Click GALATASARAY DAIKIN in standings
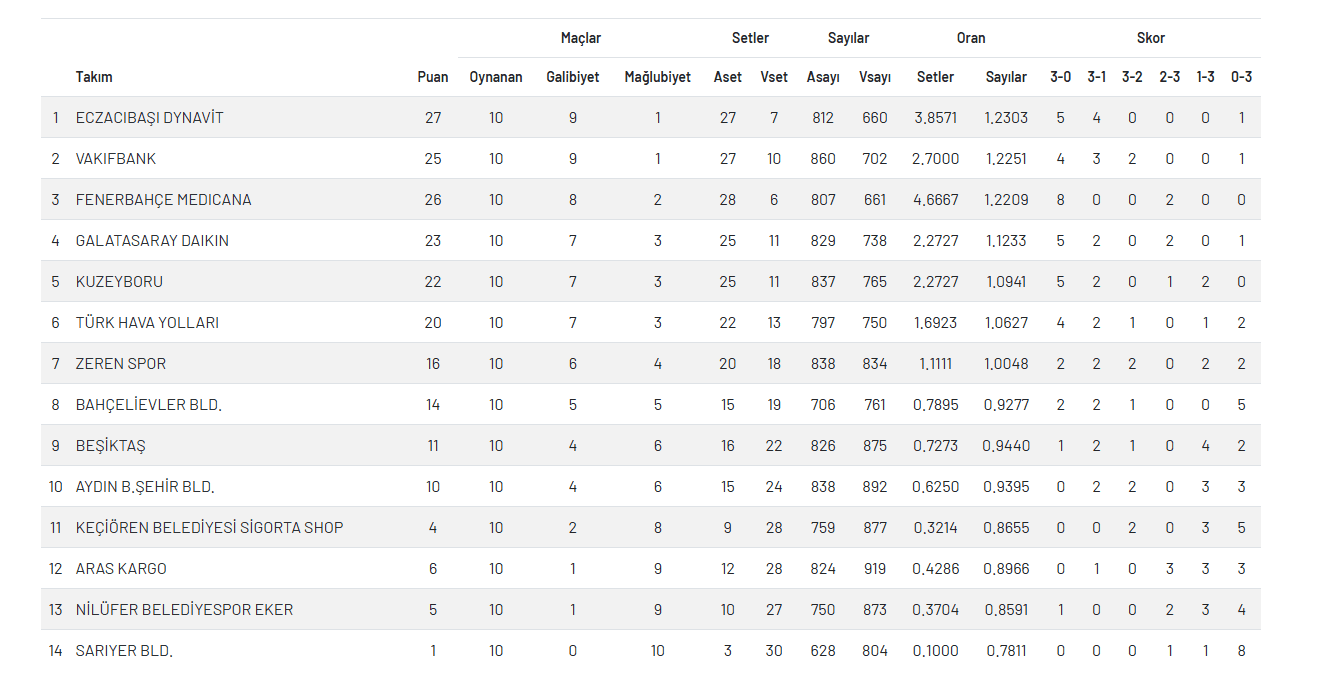 pyautogui.click(x=152, y=241)
